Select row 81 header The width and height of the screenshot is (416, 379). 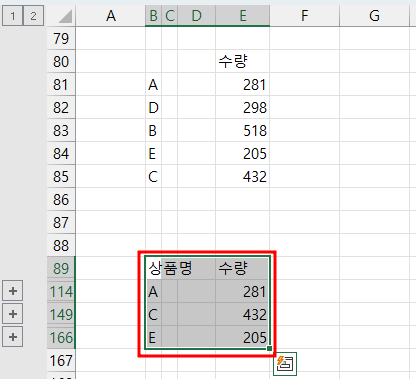(x=61, y=84)
